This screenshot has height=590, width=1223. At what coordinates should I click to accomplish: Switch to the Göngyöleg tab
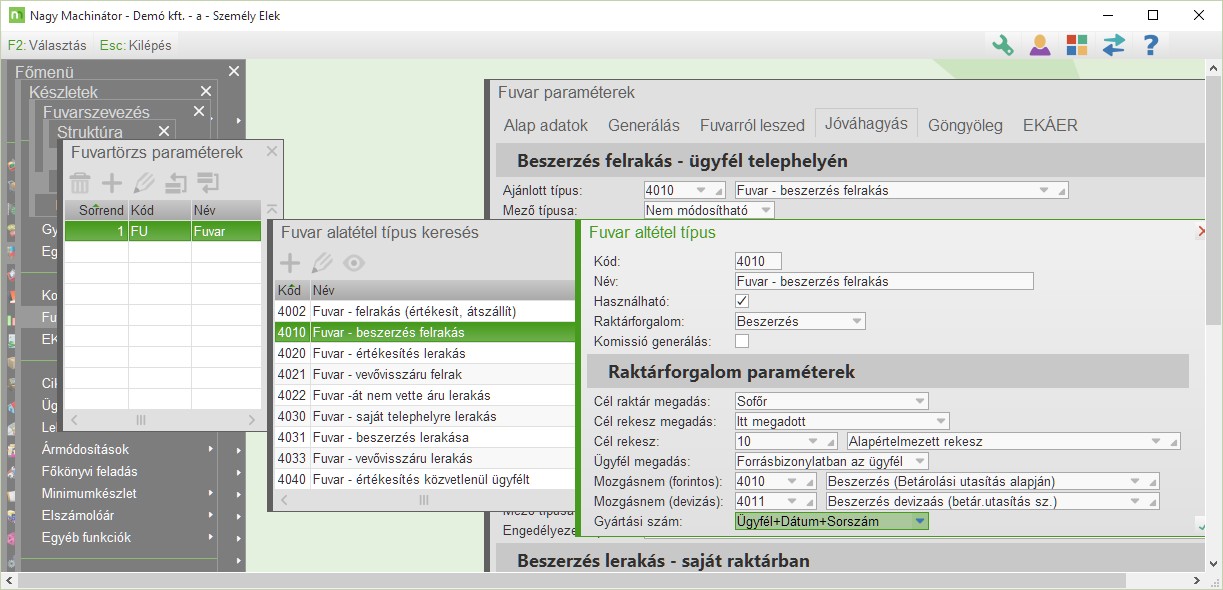965,125
